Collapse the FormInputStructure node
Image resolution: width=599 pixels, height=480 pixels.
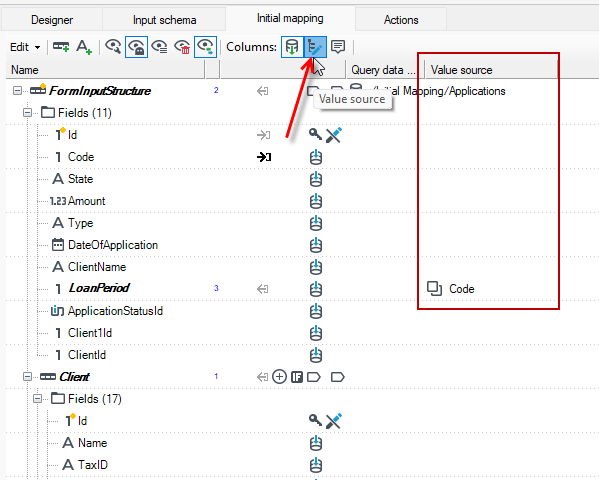[17, 91]
